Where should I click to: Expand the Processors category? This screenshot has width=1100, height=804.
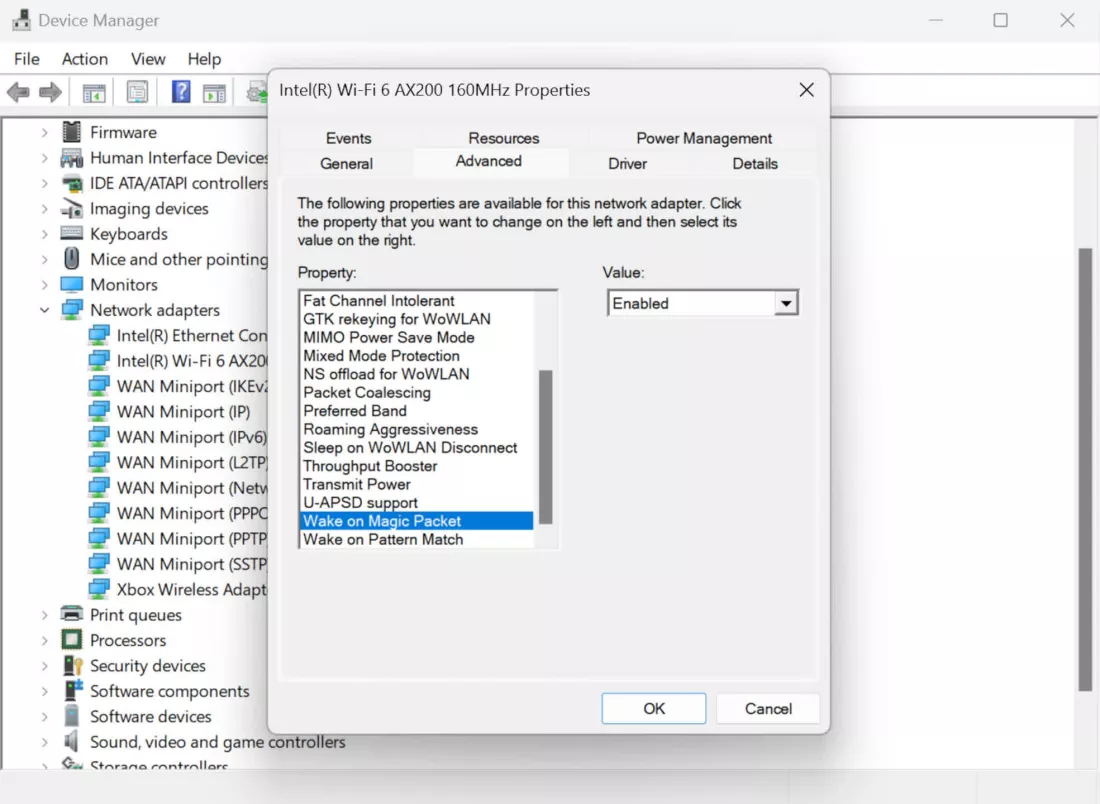pos(44,640)
